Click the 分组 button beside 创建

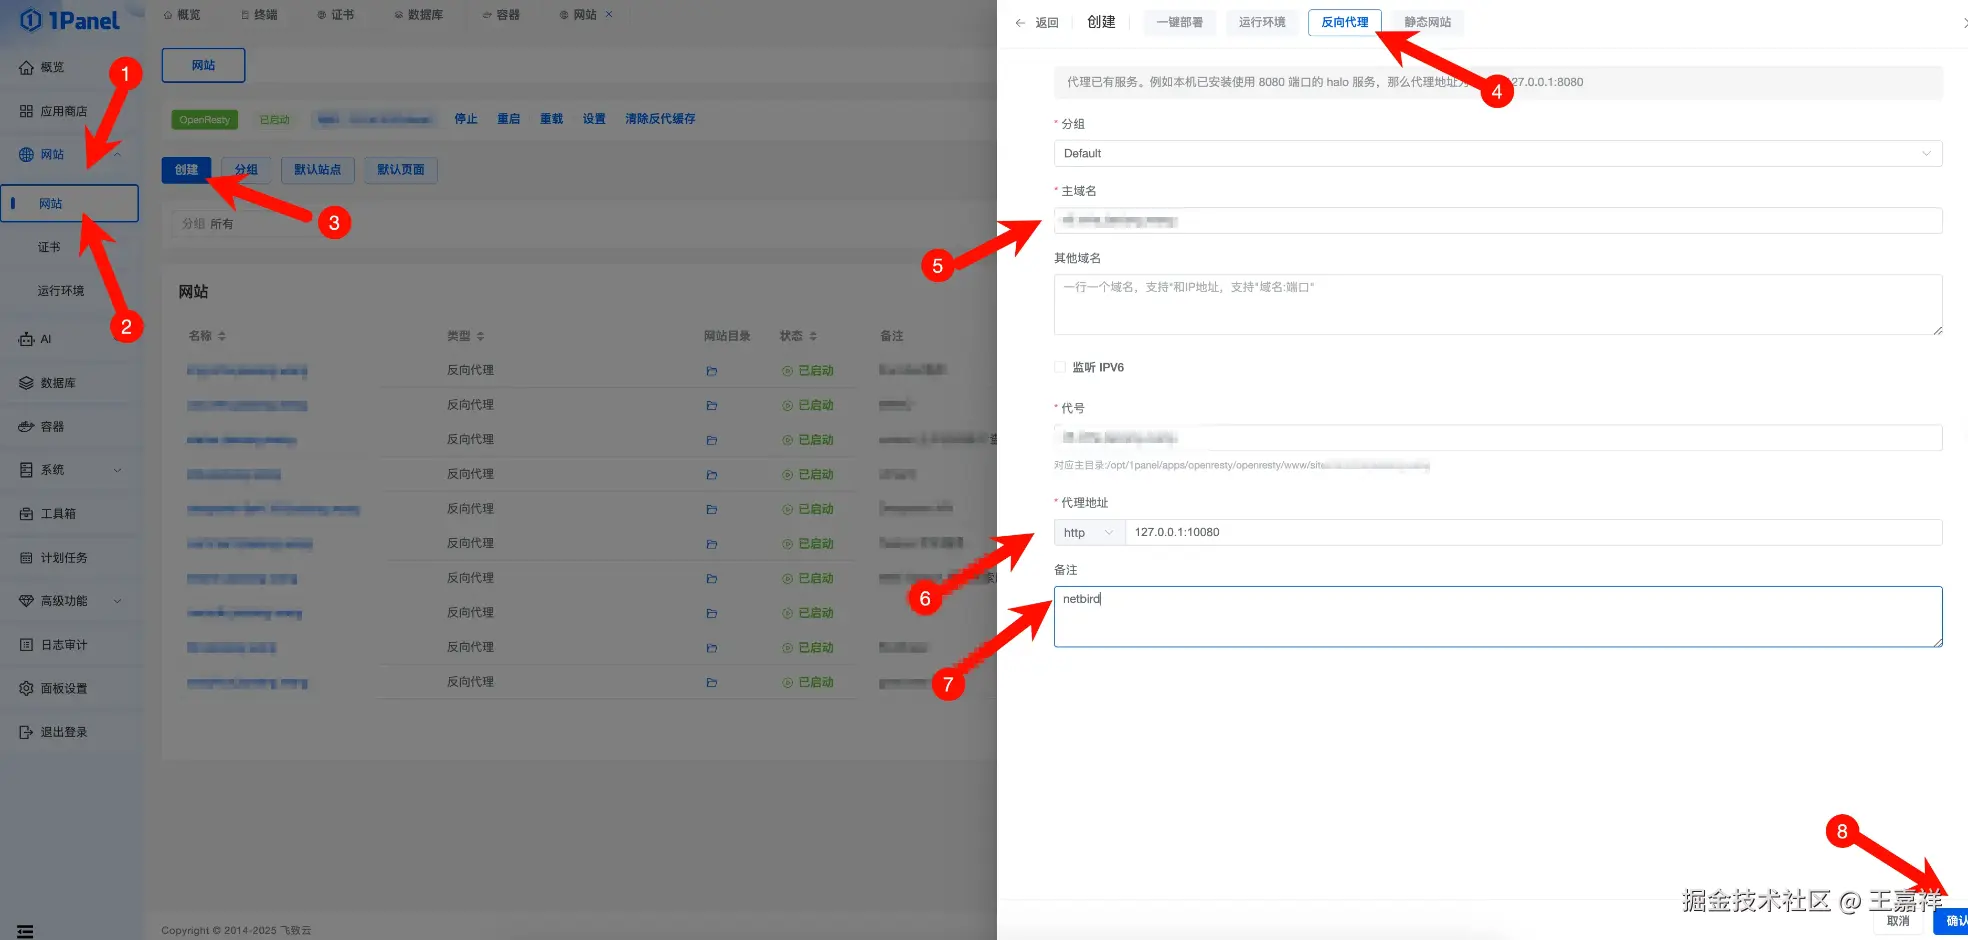(x=246, y=170)
